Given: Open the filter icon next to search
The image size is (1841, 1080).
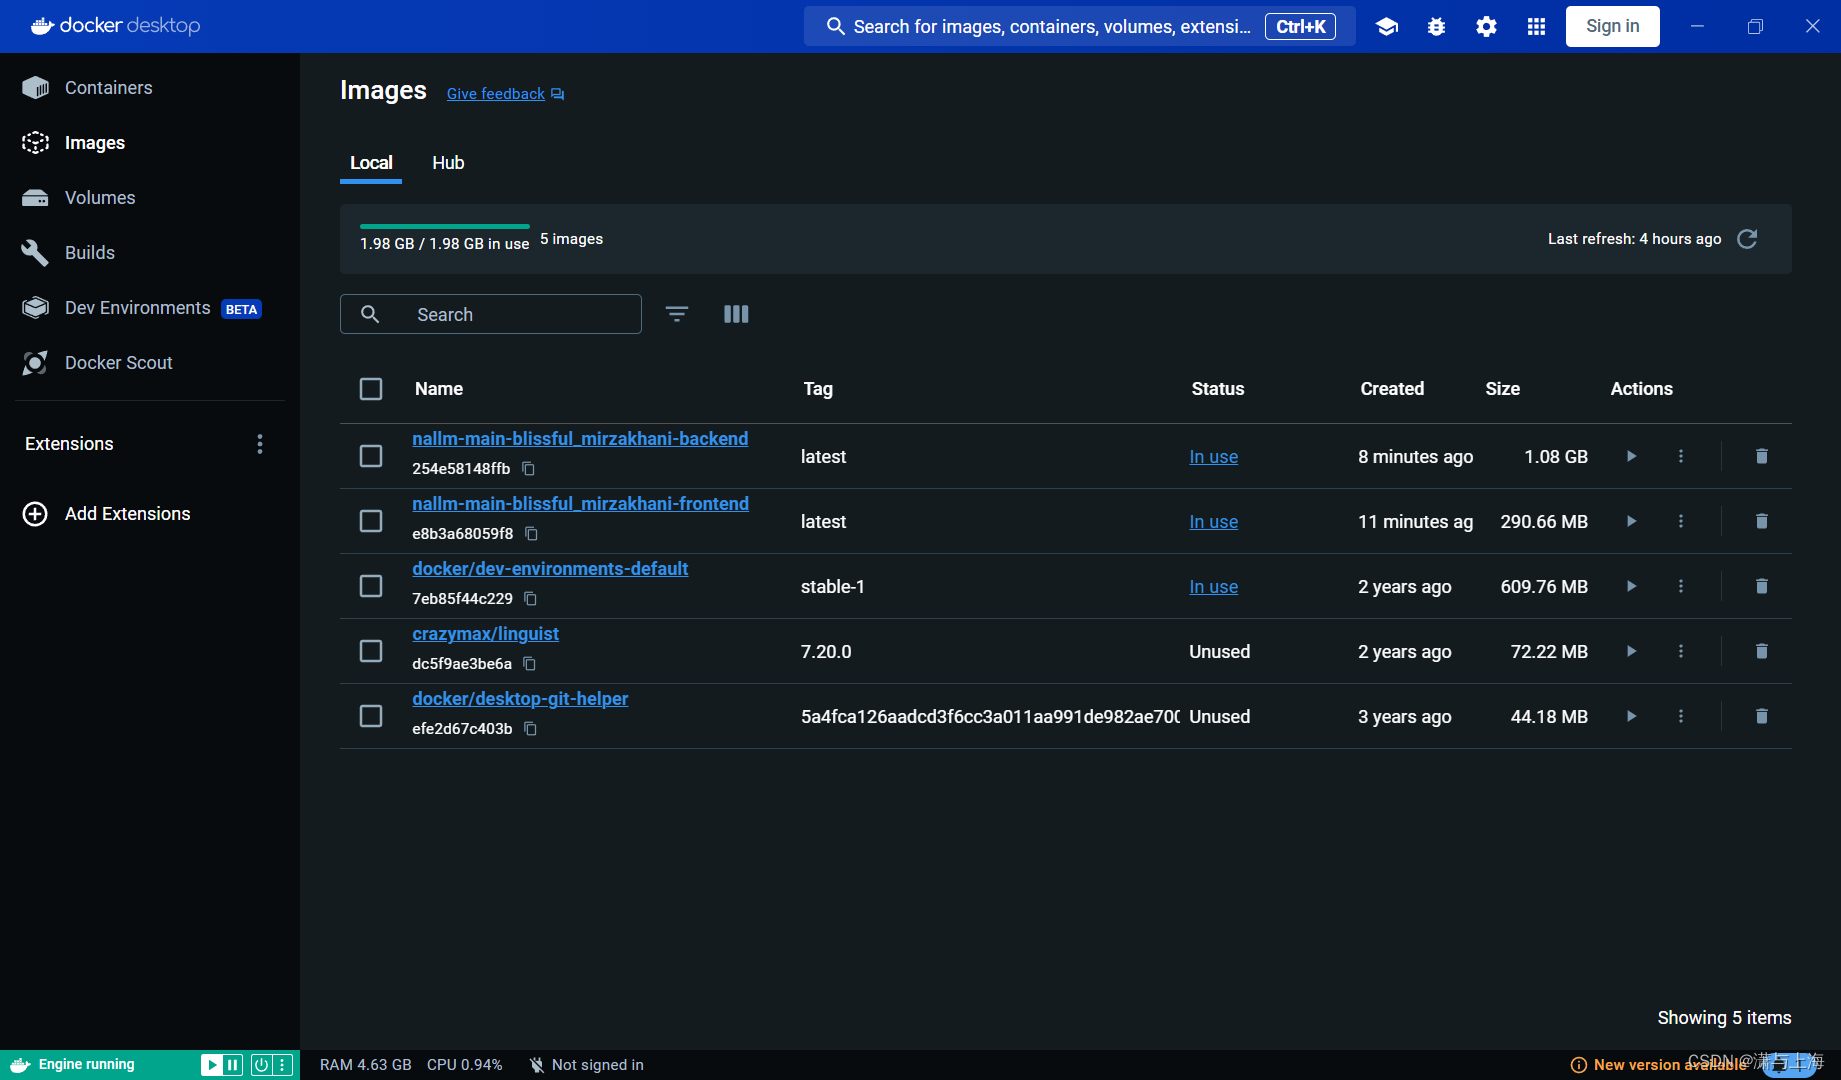Looking at the screenshot, I should pyautogui.click(x=677, y=314).
